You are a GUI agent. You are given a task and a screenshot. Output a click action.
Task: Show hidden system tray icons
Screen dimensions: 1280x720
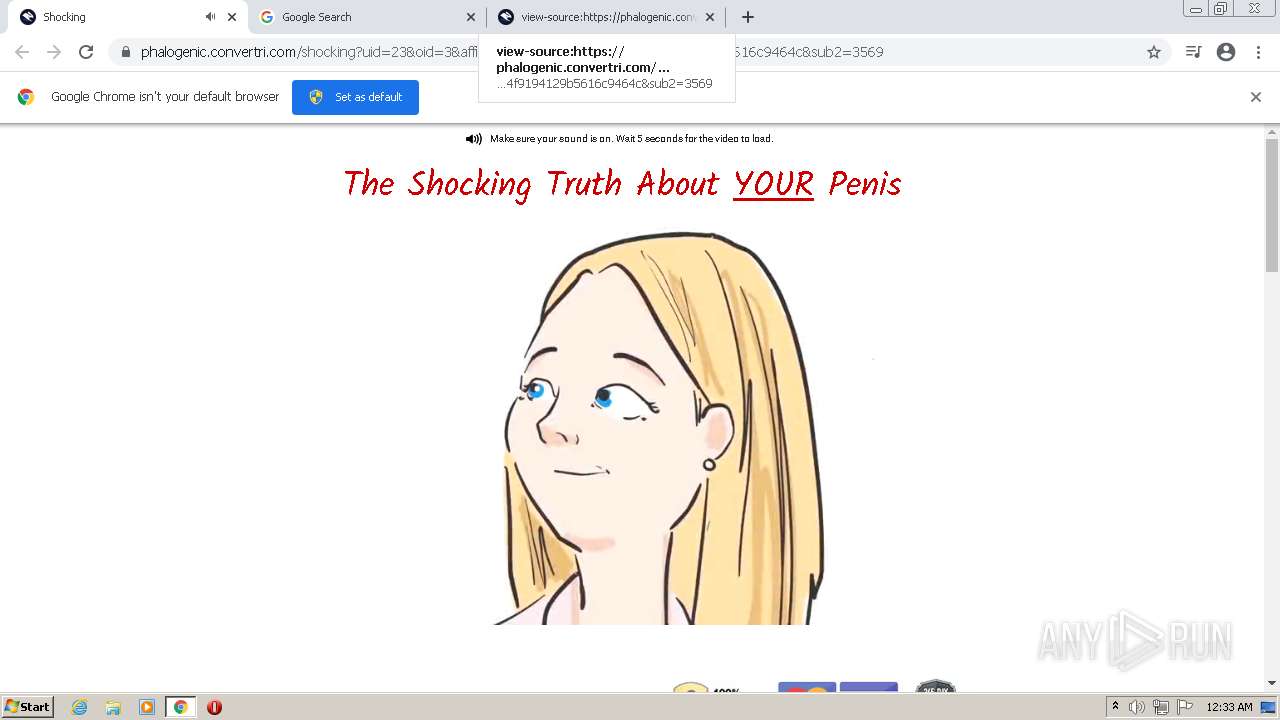pyautogui.click(x=1116, y=707)
